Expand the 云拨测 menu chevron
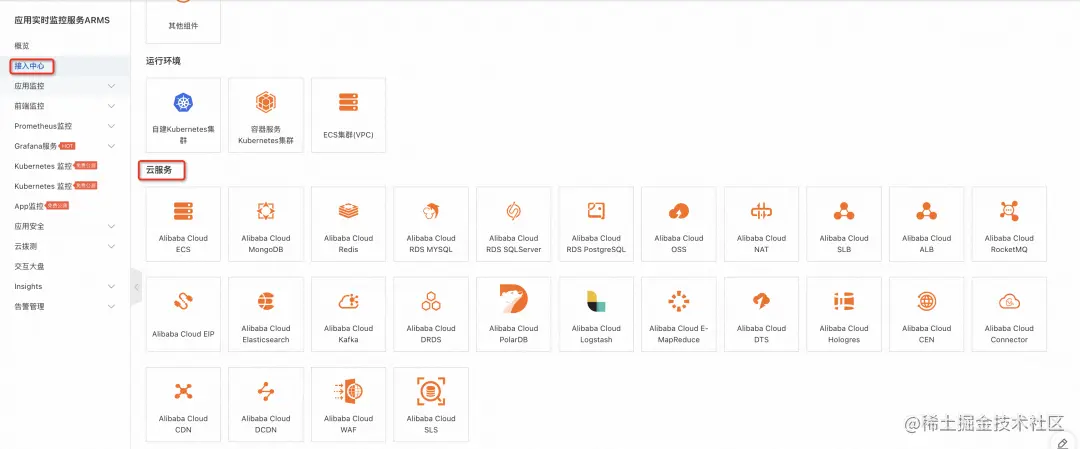The width and height of the screenshot is (1080, 449). point(112,246)
